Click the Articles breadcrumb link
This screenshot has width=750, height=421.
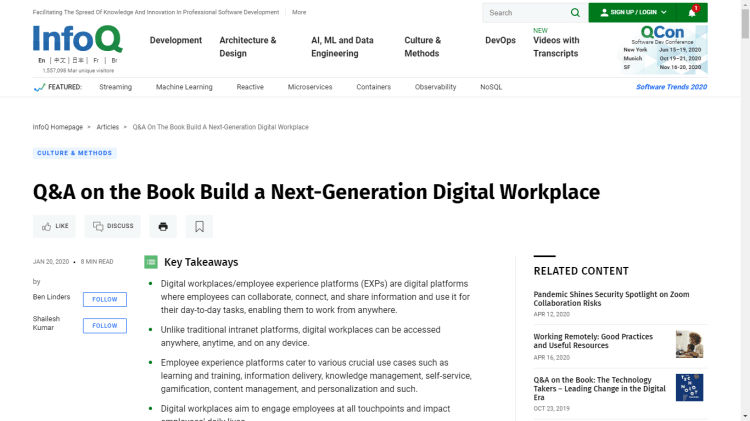click(108, 127)
